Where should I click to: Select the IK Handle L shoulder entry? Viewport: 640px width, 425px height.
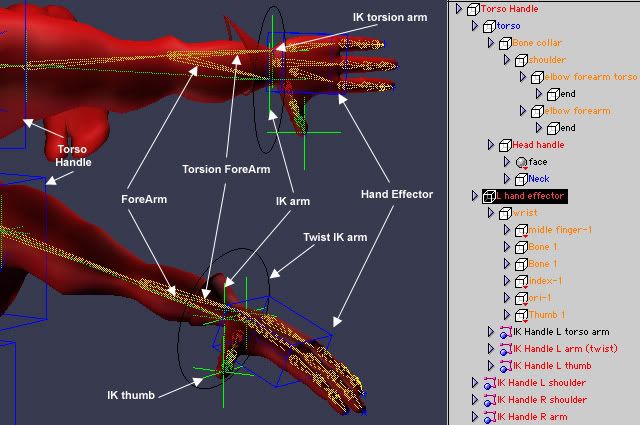(541, 383)
